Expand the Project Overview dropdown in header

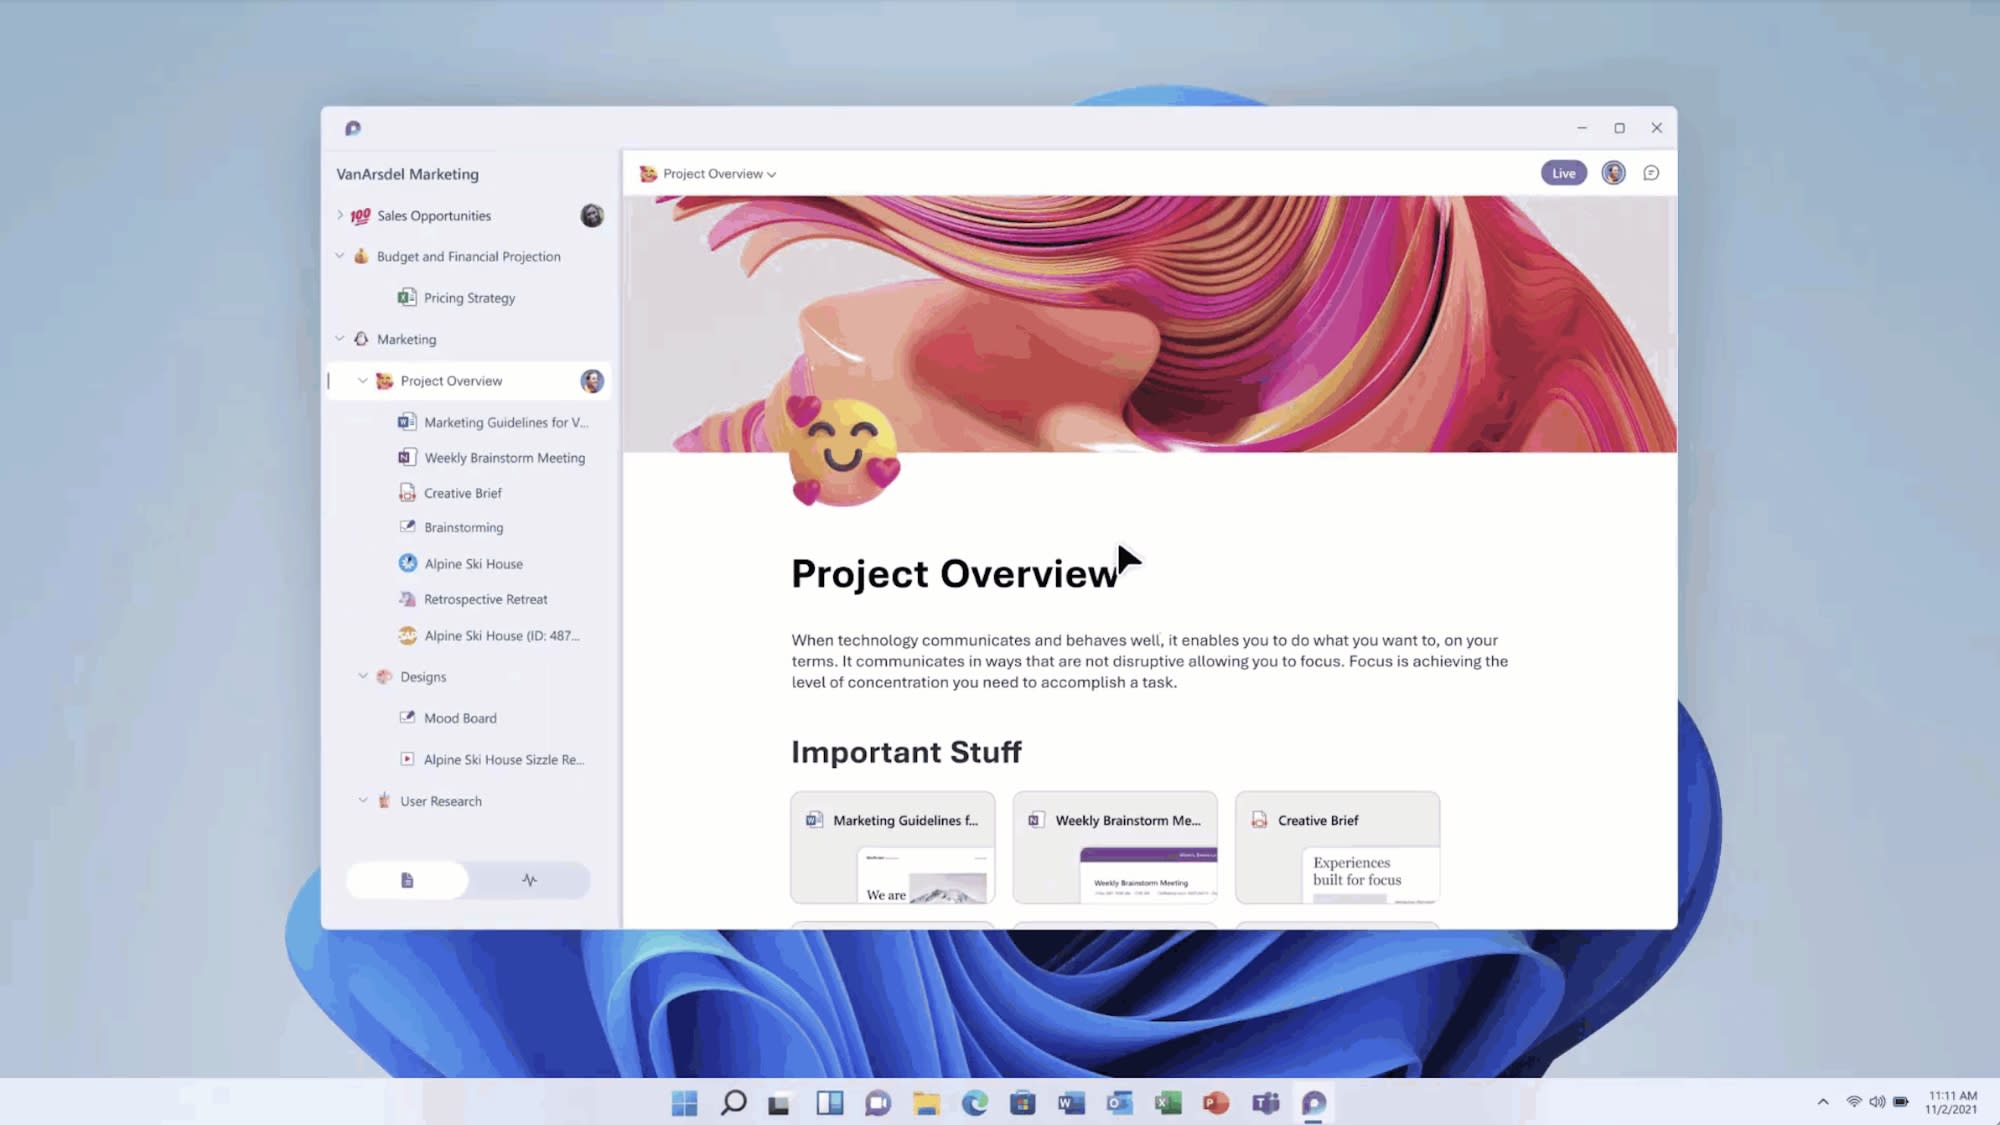[x=772, y=173]
